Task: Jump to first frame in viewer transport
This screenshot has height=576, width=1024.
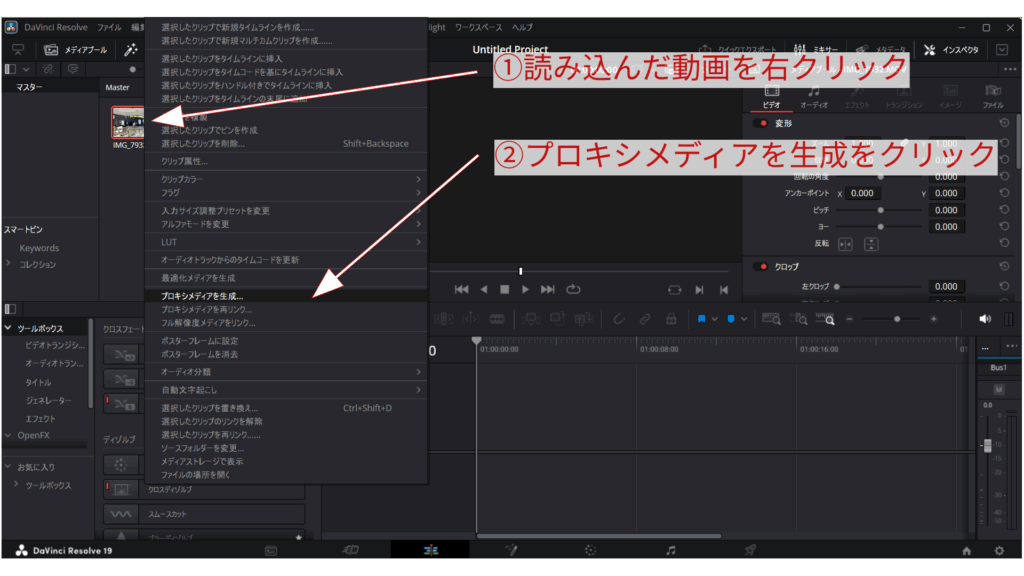Action: [461, 289]
